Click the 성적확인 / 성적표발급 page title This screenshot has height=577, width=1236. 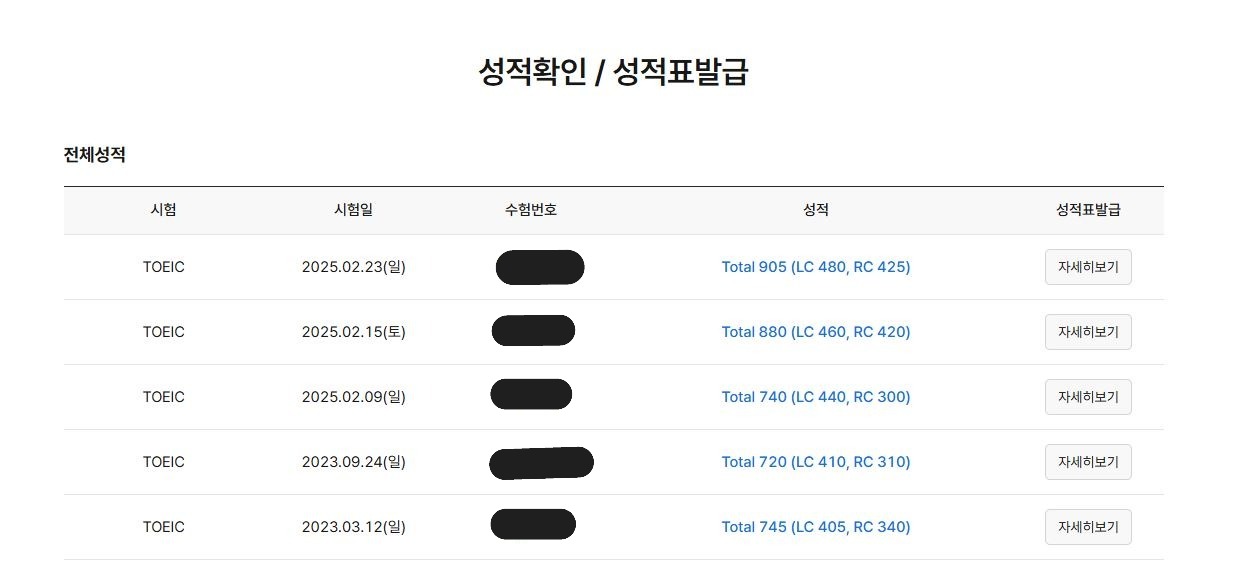click(614, 73)
